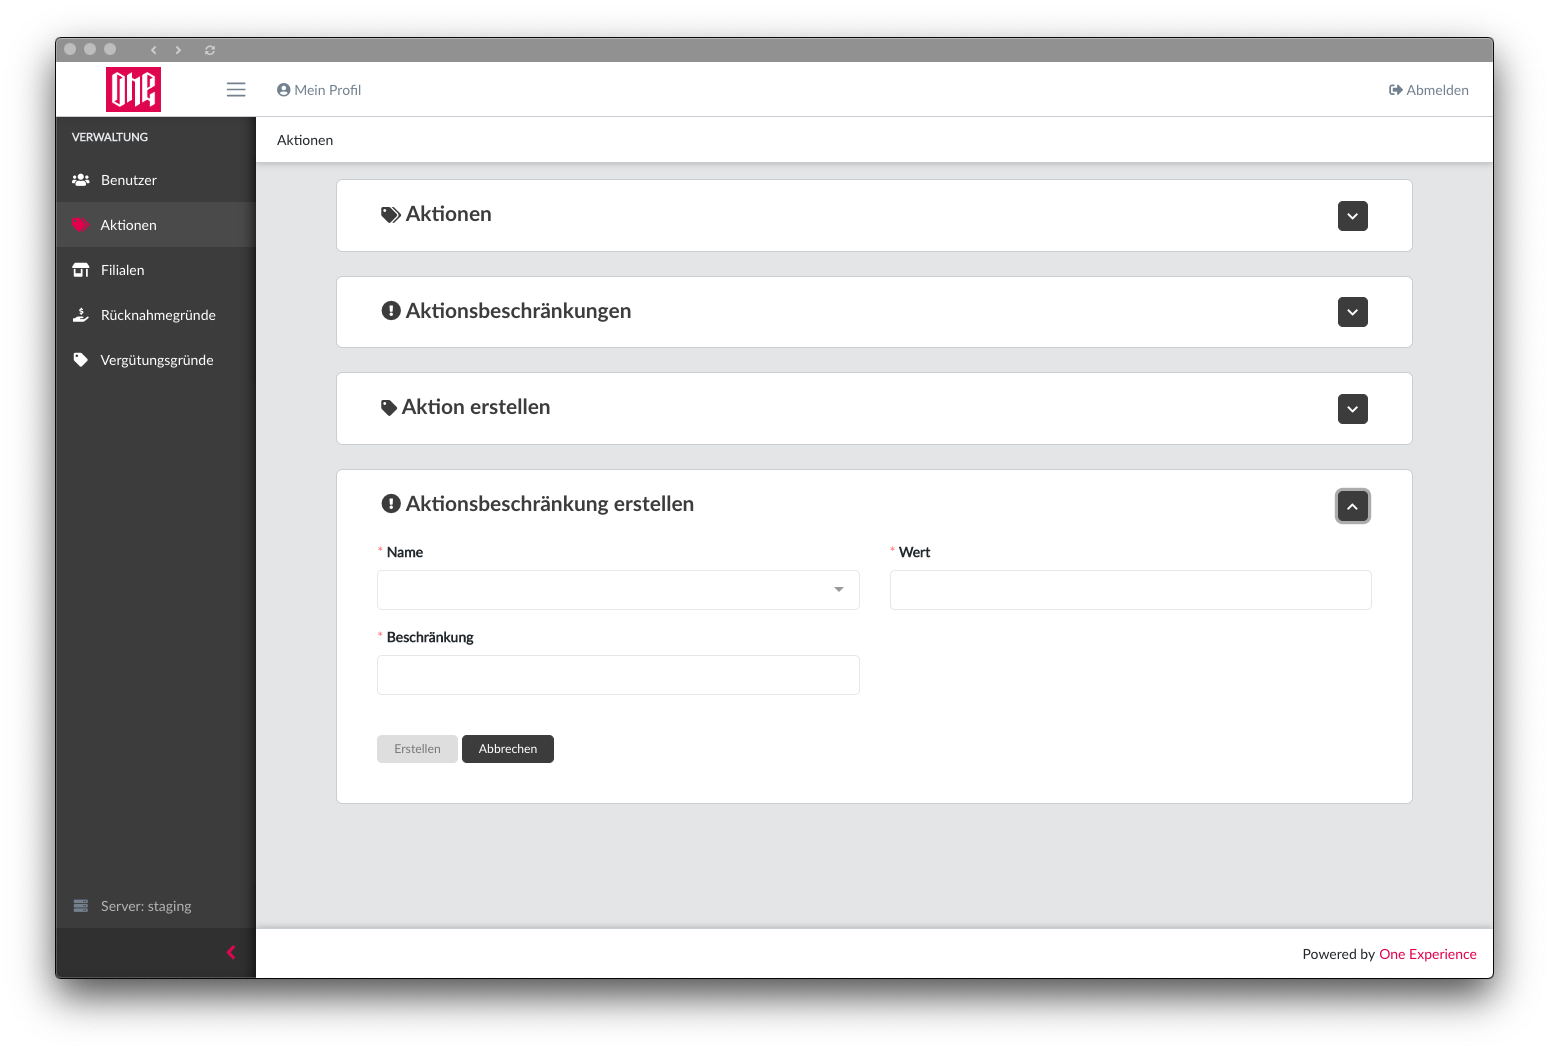Open Filialen in sidebar
Screen dimensions: 1549x1052
[156, 270]
